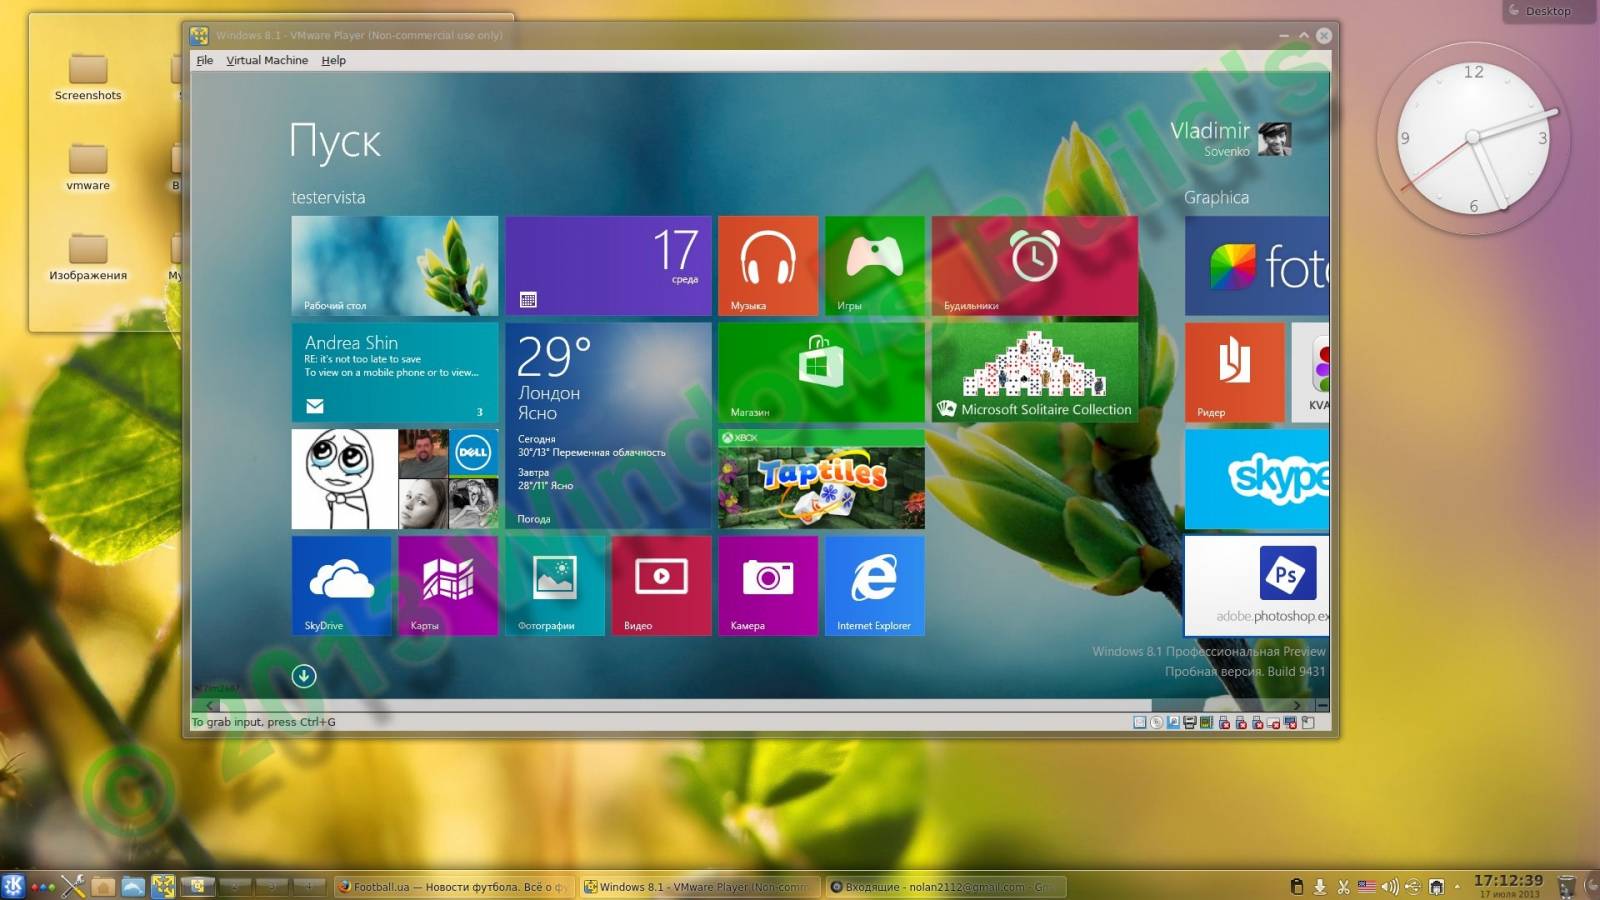Click the VMware hard disk status icon
Viewport: 1600px width, 900px height.
click(x=1140, y=722)
